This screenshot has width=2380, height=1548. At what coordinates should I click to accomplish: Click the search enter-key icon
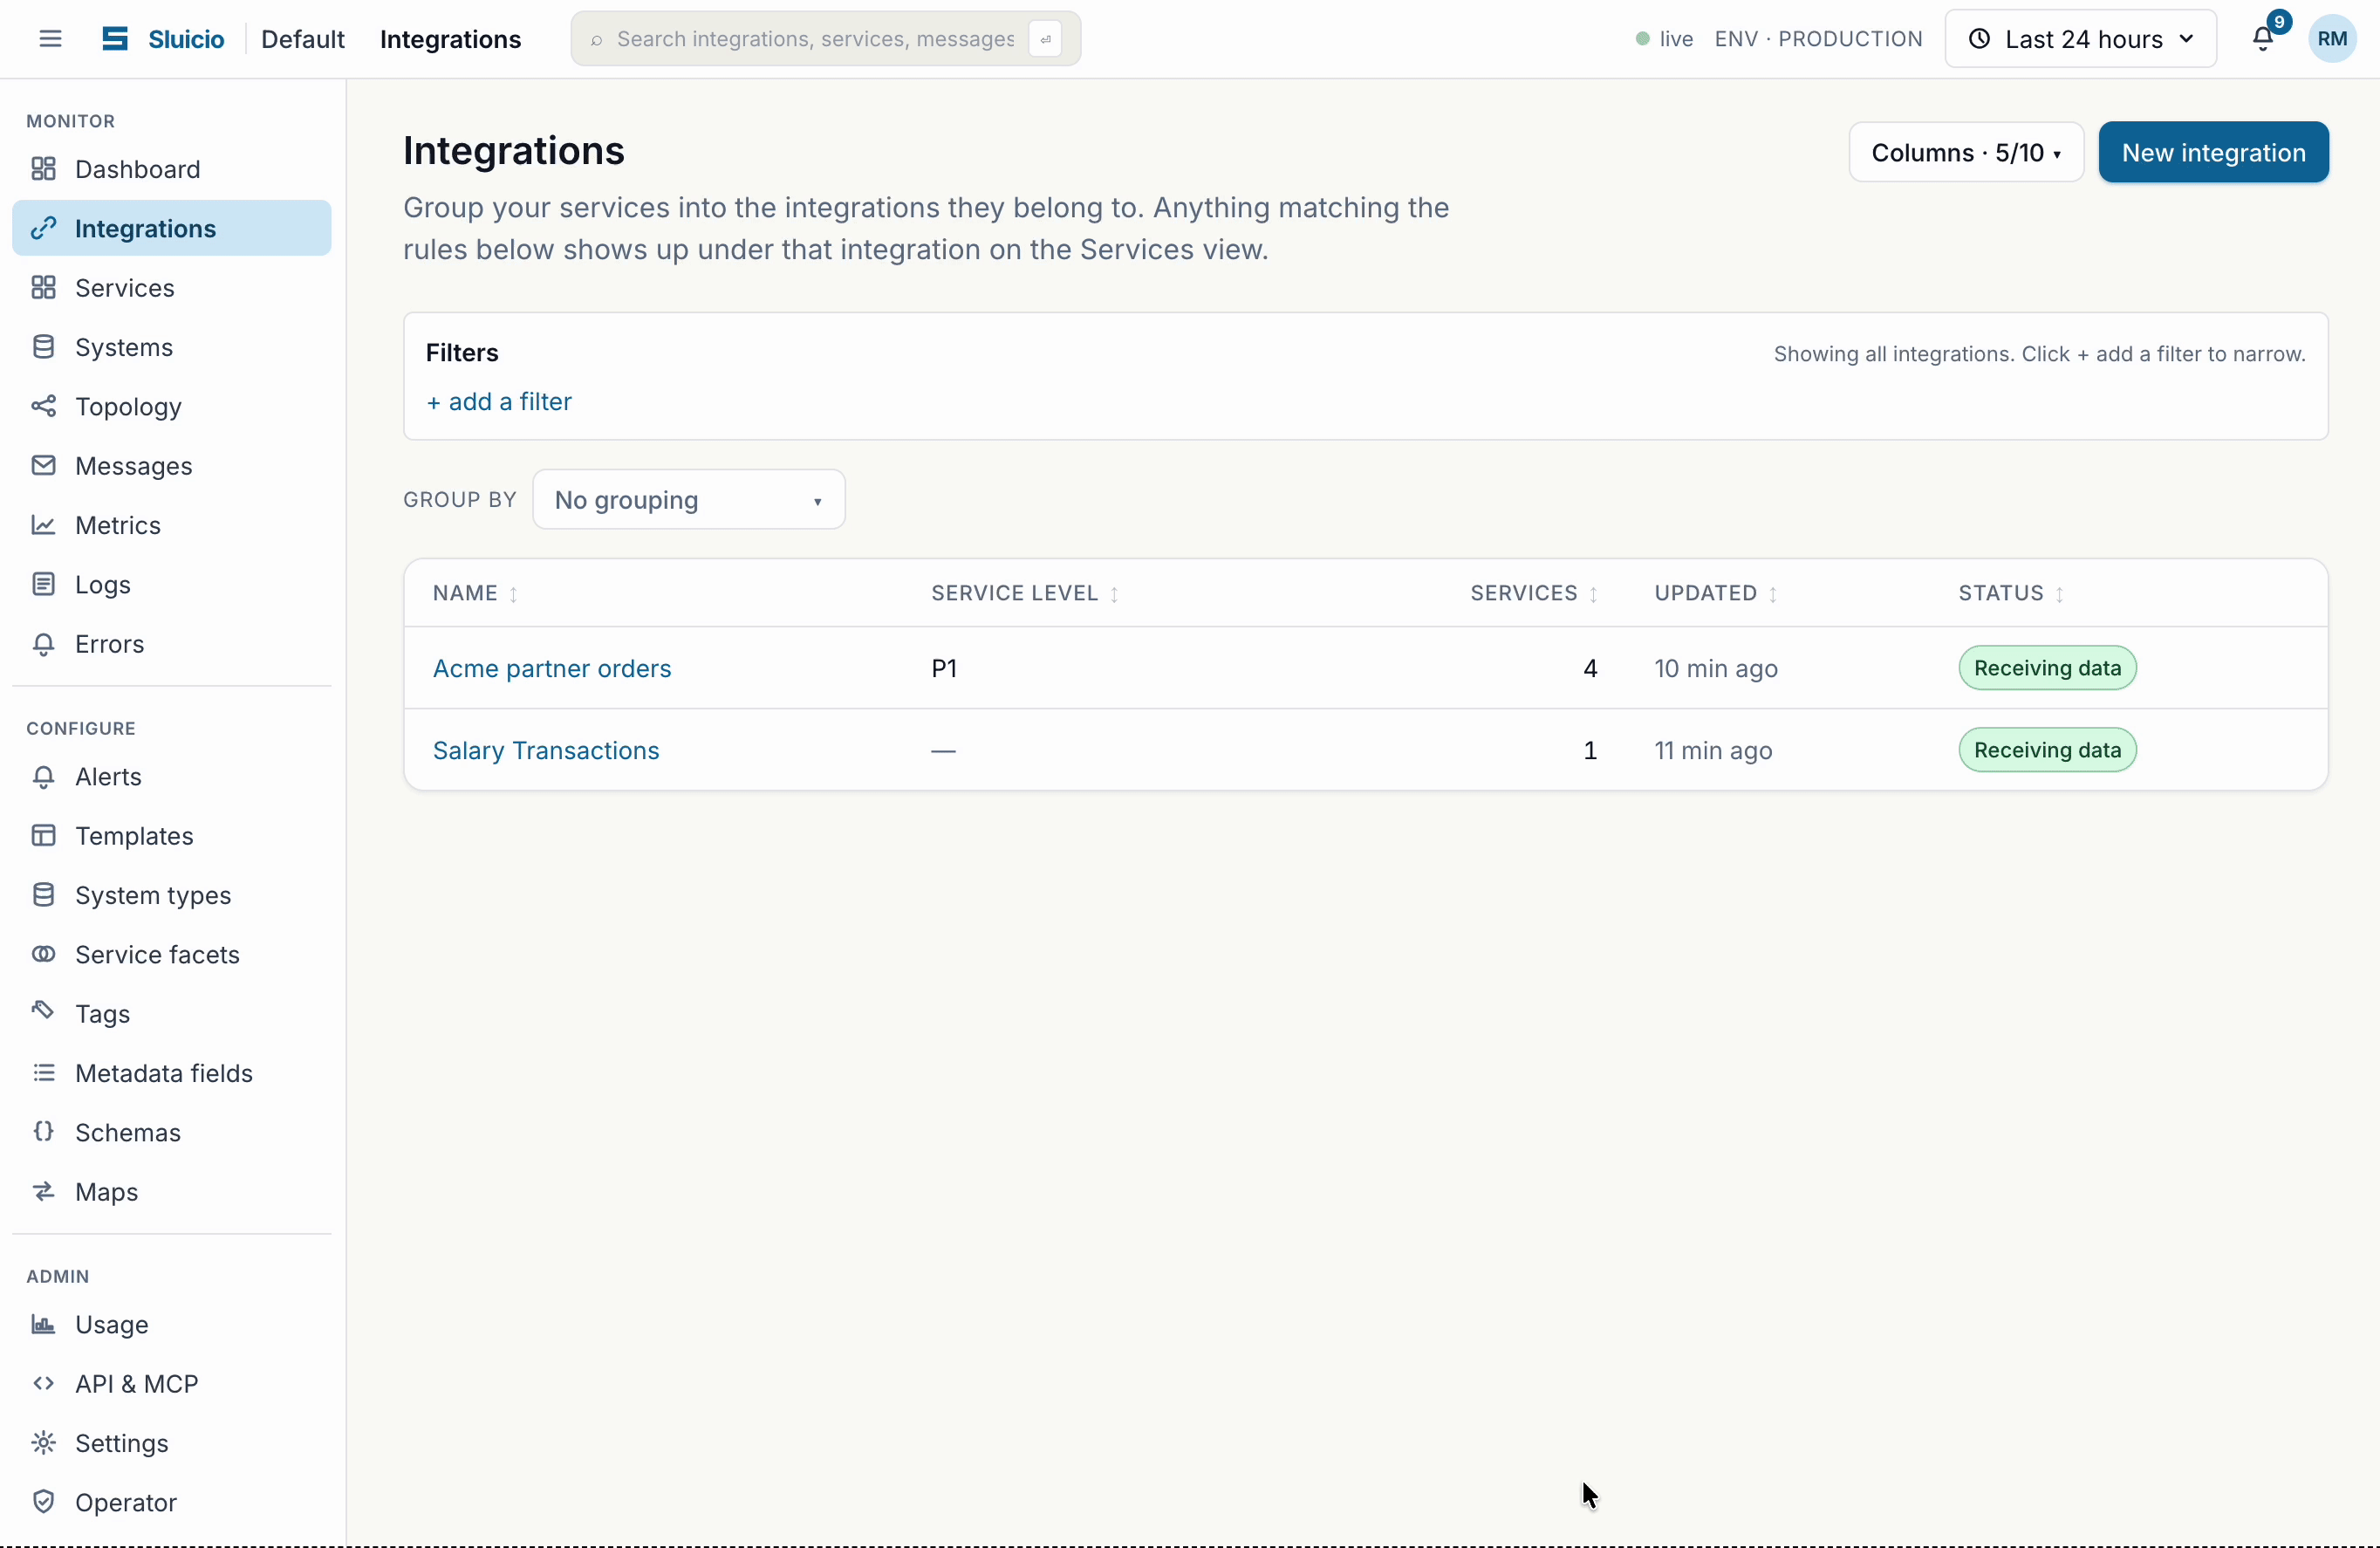click(1045, 39)
